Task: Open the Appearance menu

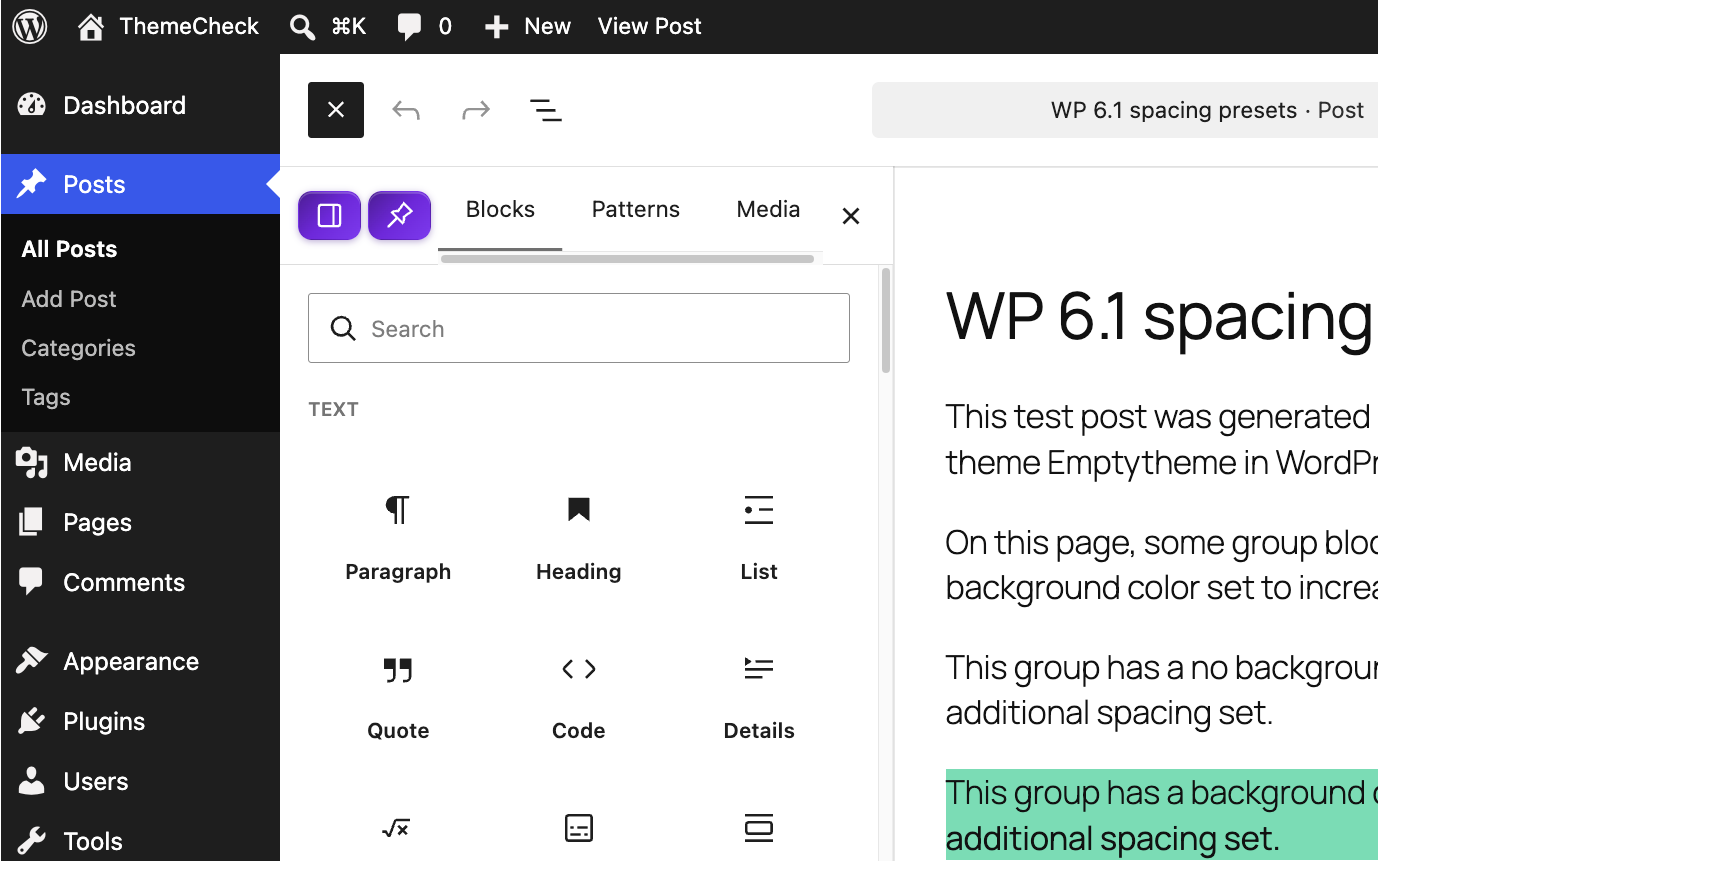Action: coord(140,661)
